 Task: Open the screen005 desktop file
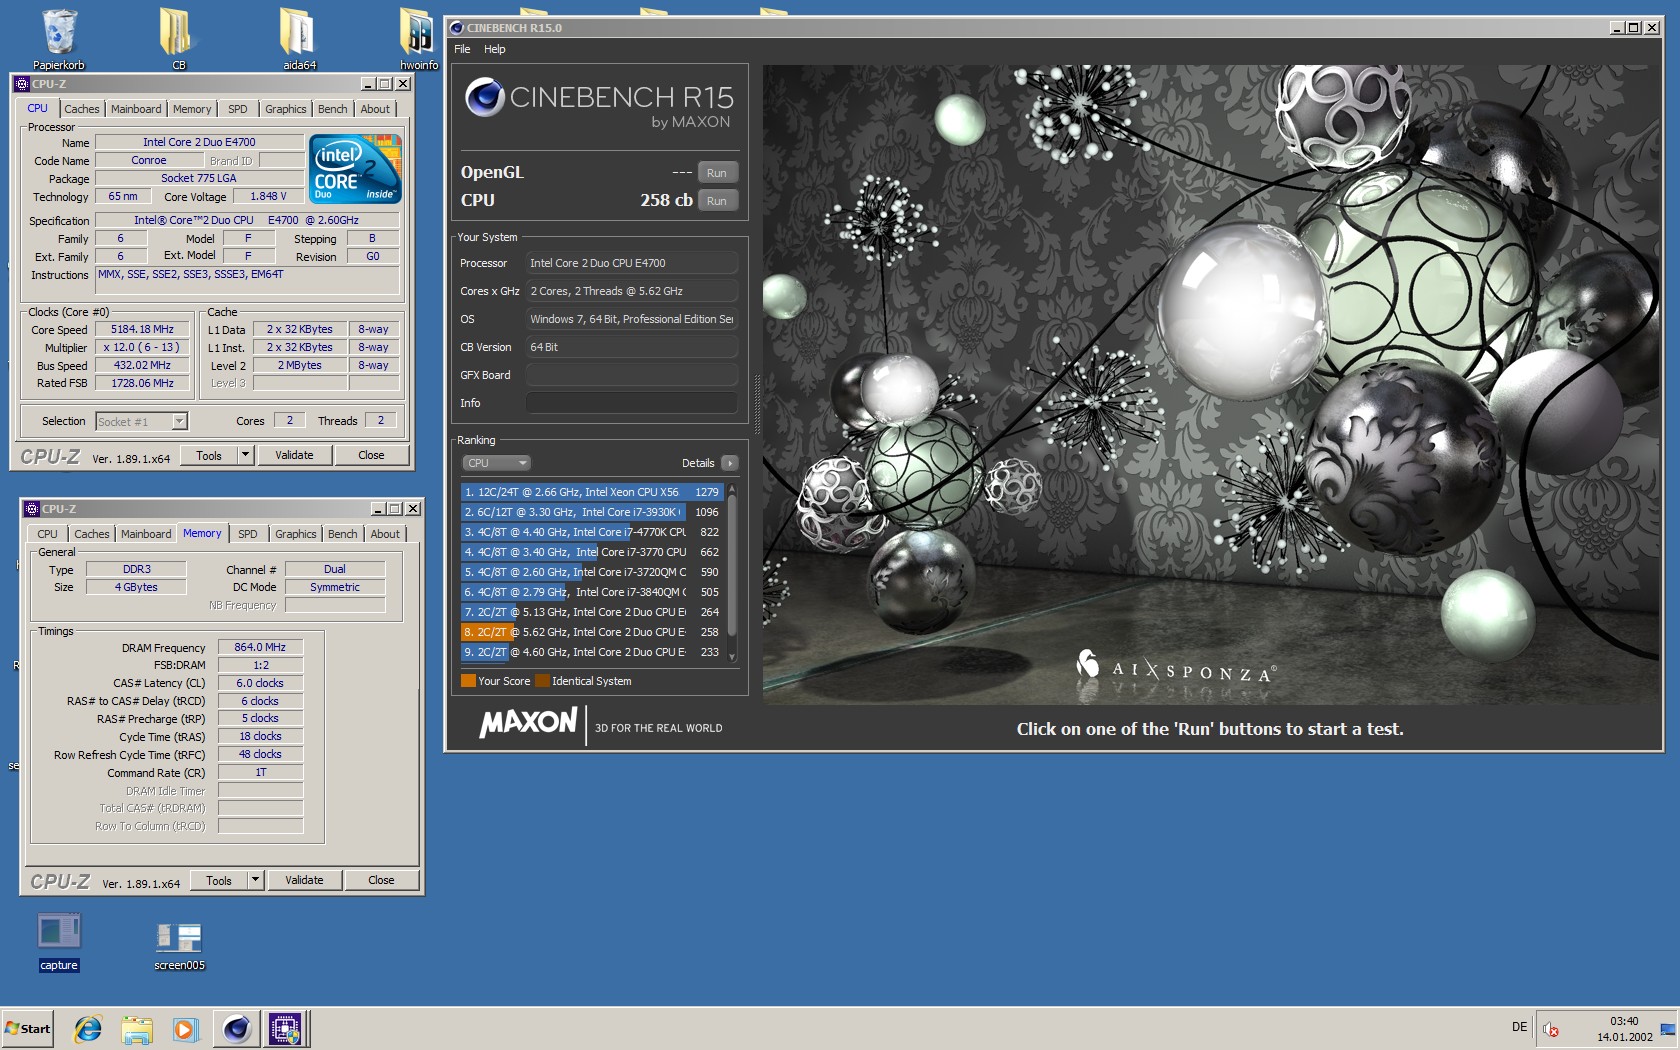coord(179,945)
